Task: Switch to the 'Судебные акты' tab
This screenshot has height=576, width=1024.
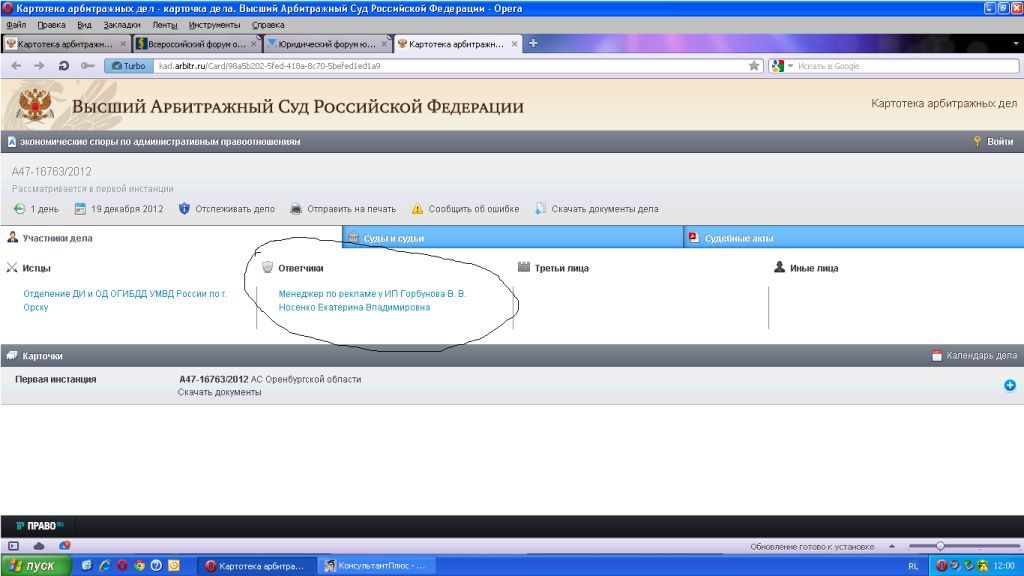Action: click(738, 238)
